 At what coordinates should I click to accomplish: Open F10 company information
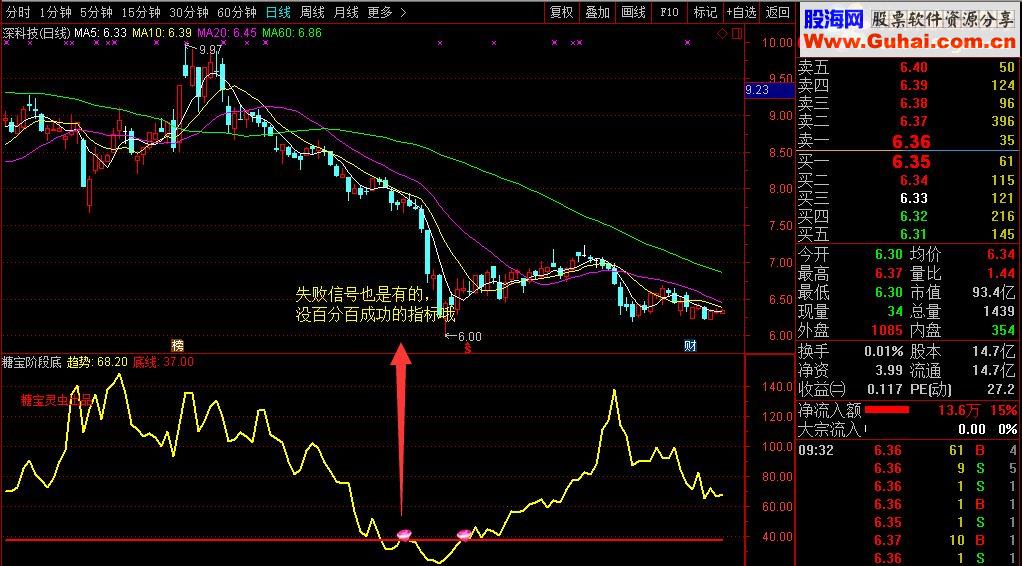click(x=669, y=12)
